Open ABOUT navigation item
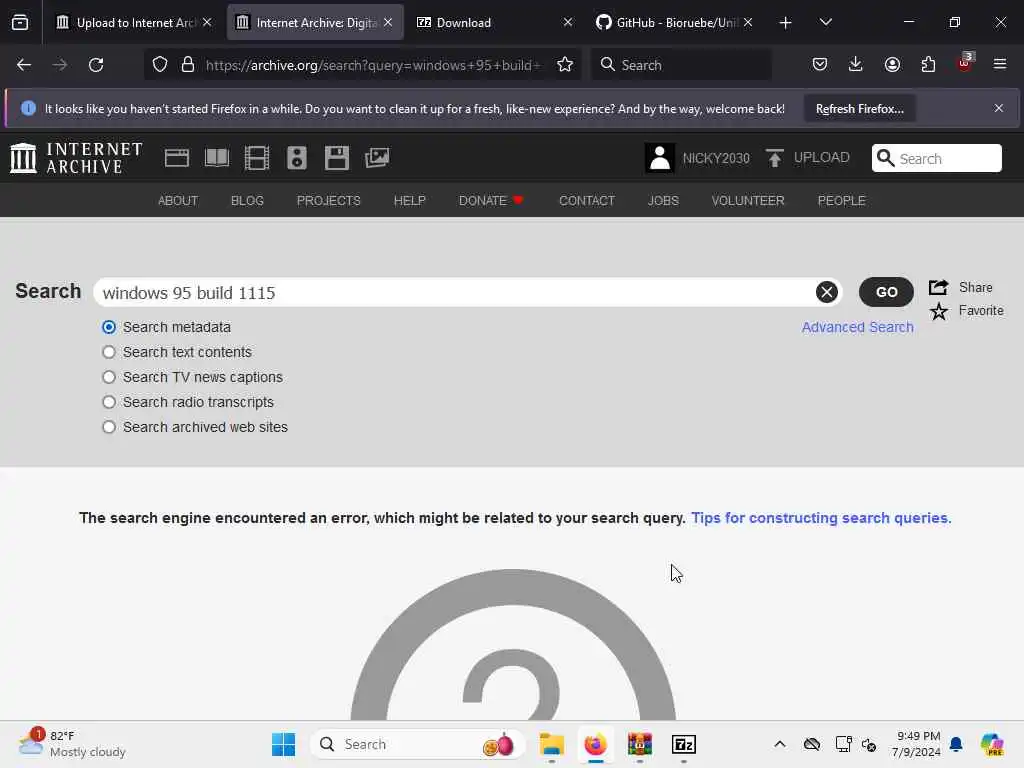This screenshot has width=1024, height=768. (178, 200)
